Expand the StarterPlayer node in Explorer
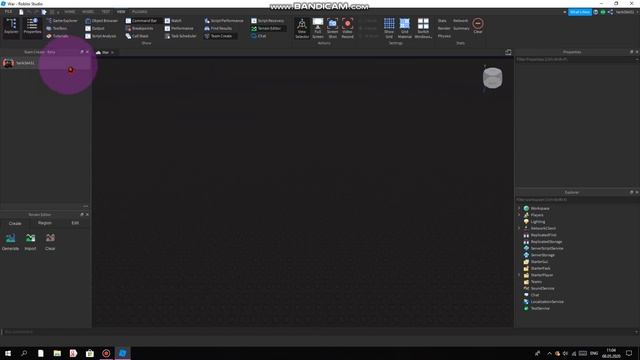This screenshot has width=640, height=360. click(x=520, y=275)
